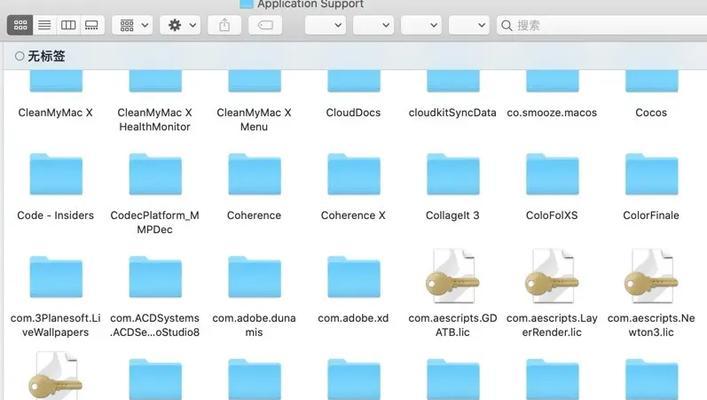Switch to icon view mode
This screenshot has height=400, width=707.
[x=20, y=25]
